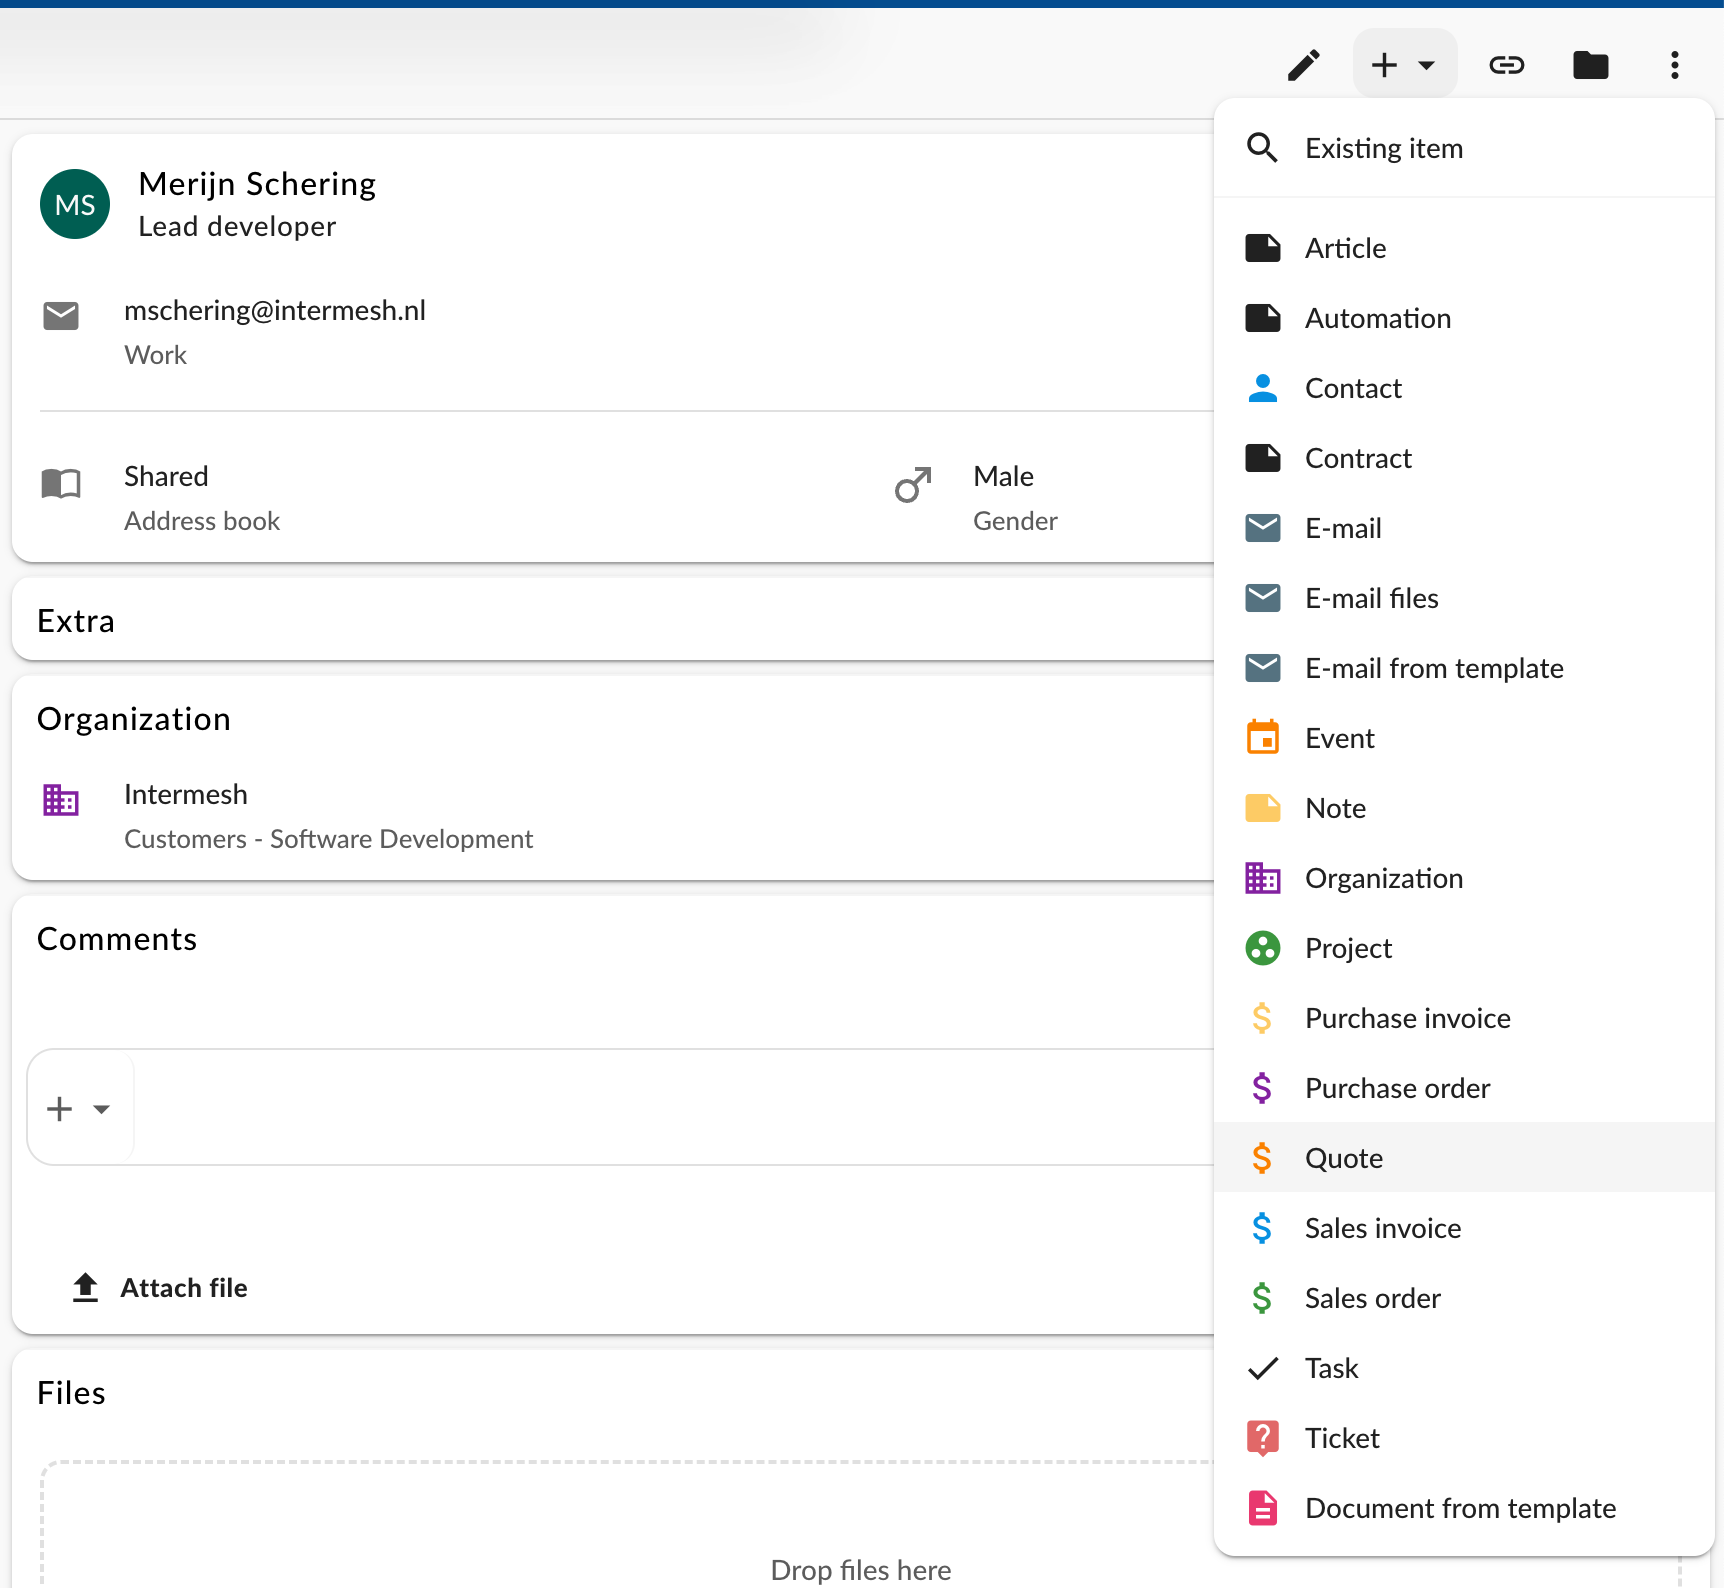
Task: Click the green dollar Sales order icon
Action: (x=1262, y=1298)
